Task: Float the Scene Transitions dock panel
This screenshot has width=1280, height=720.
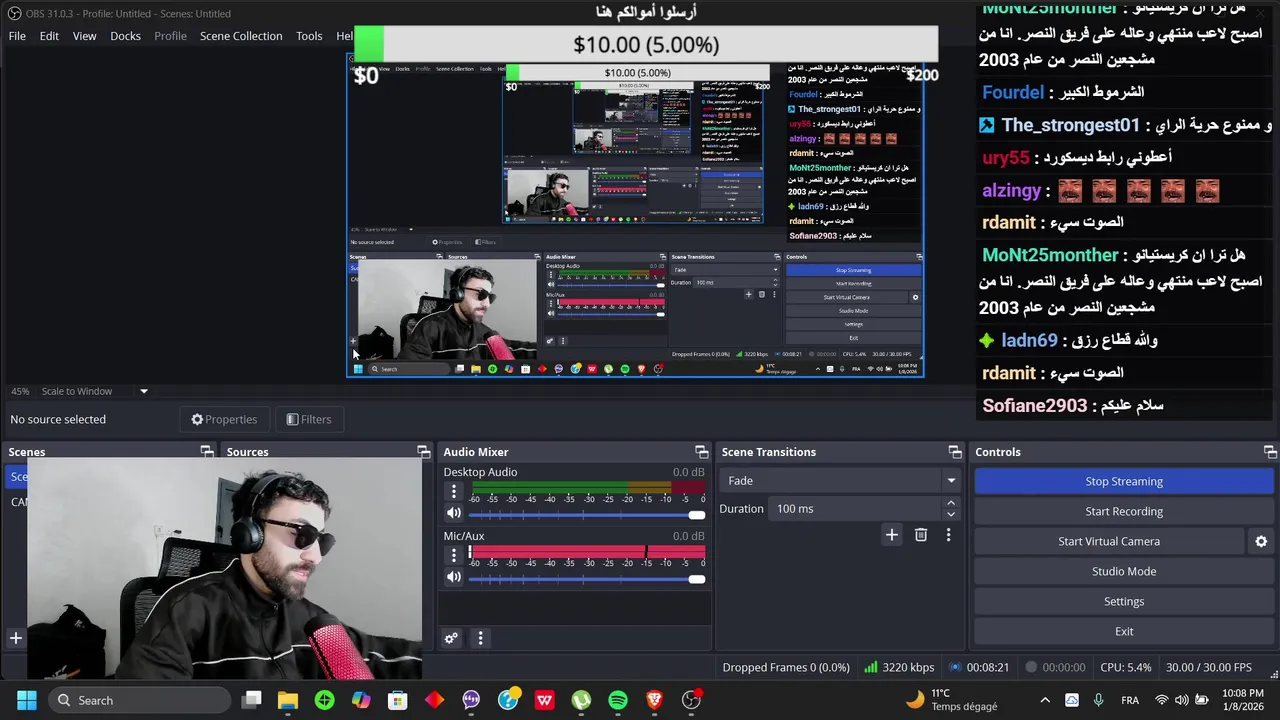Action: 954,452
